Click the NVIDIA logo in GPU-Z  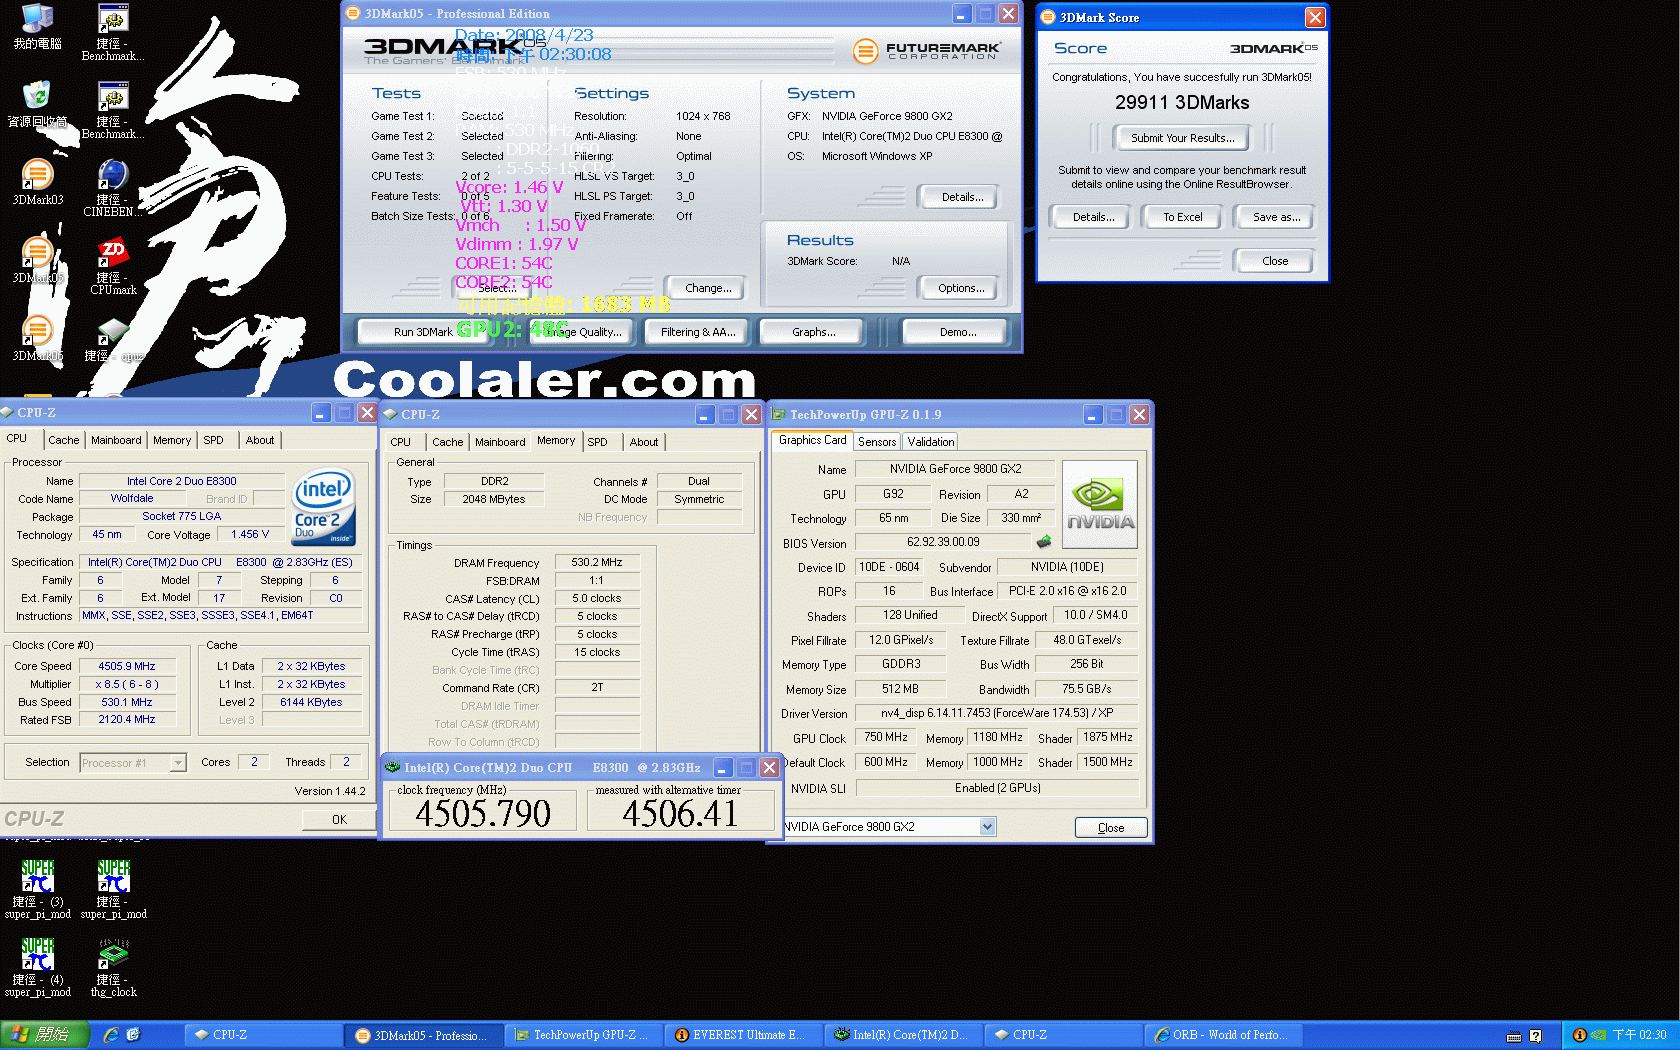[1100, 504]
